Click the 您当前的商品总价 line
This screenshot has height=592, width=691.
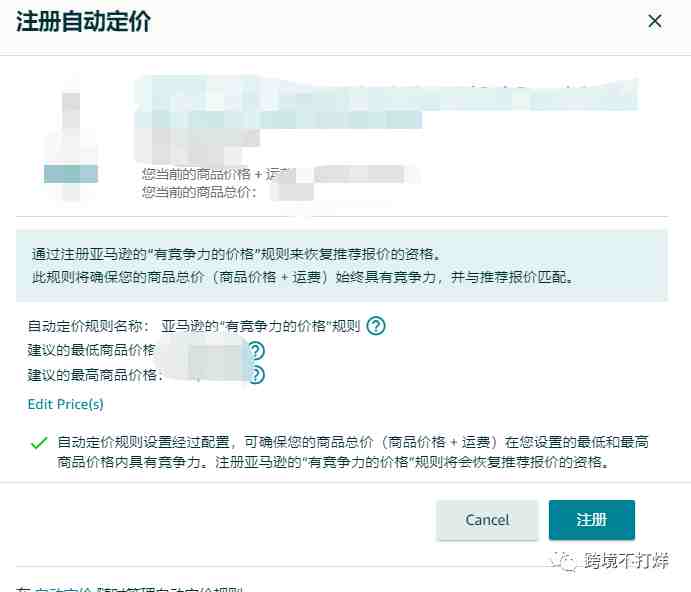[199, 192]
